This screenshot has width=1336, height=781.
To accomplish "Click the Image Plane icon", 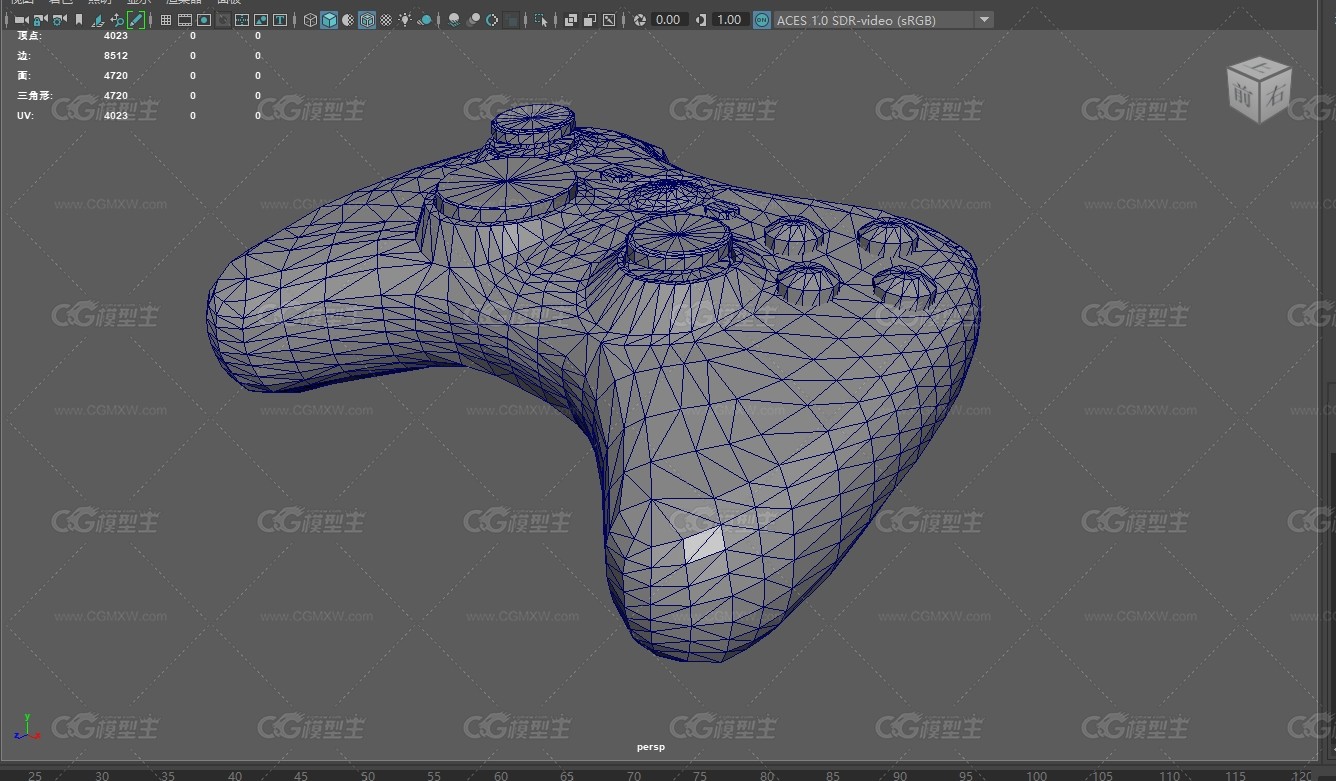I will [x=99, y=20].
